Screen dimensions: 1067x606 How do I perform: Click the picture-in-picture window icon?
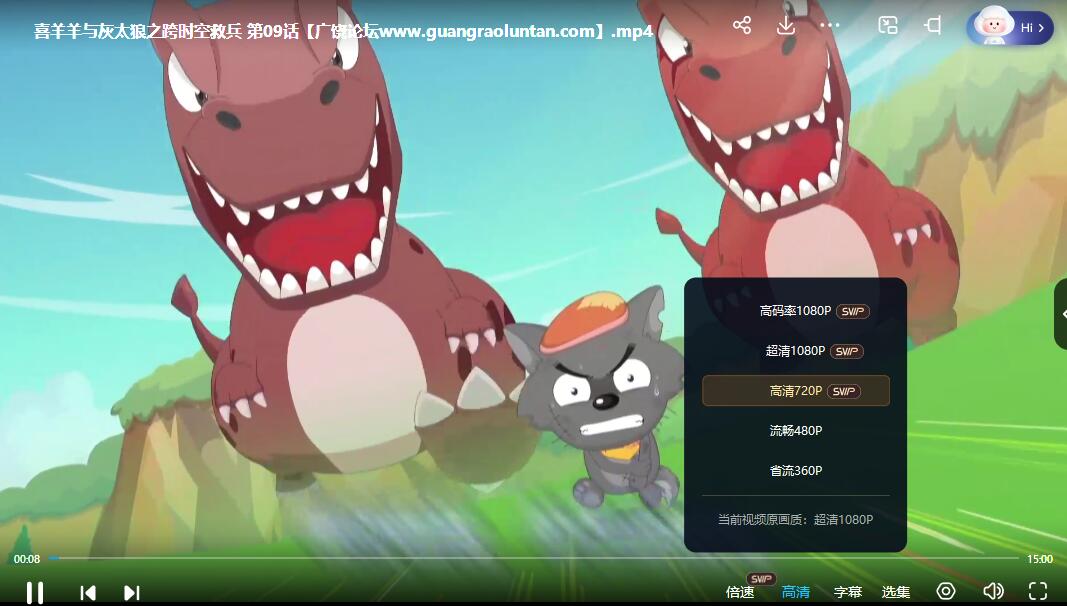coord(888,26)
